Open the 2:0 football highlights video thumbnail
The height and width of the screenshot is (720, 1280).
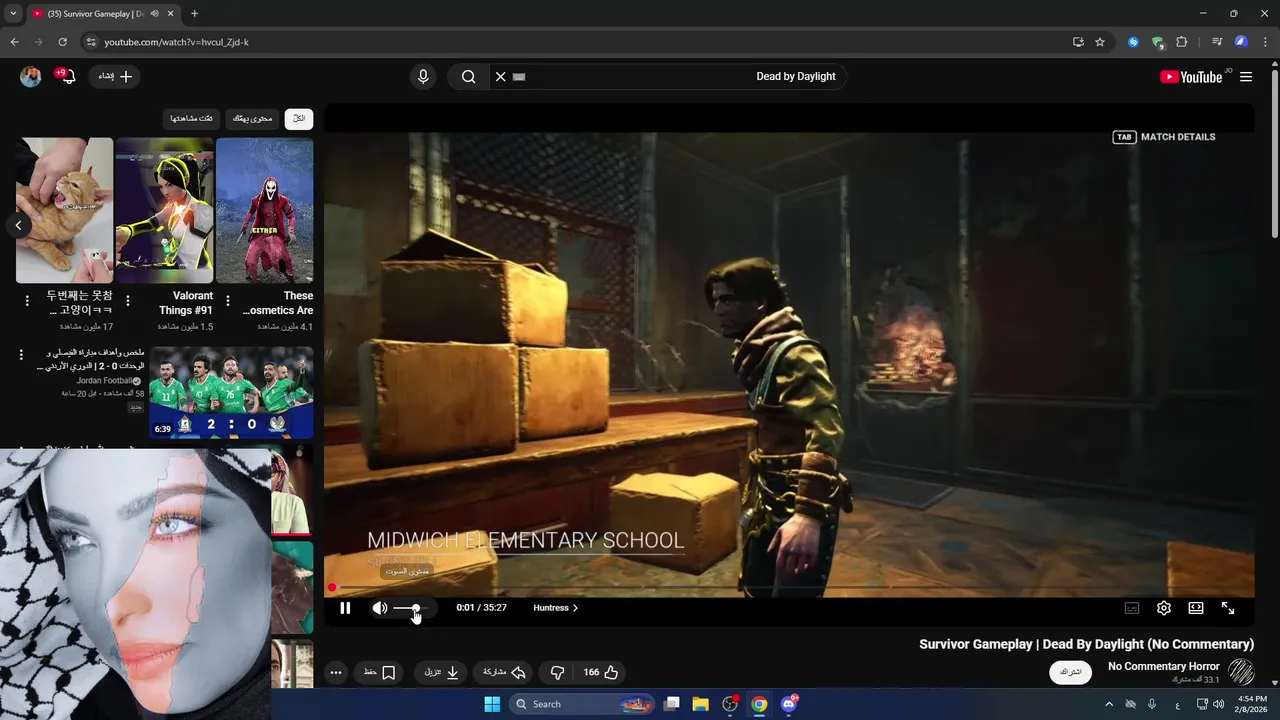231,392
